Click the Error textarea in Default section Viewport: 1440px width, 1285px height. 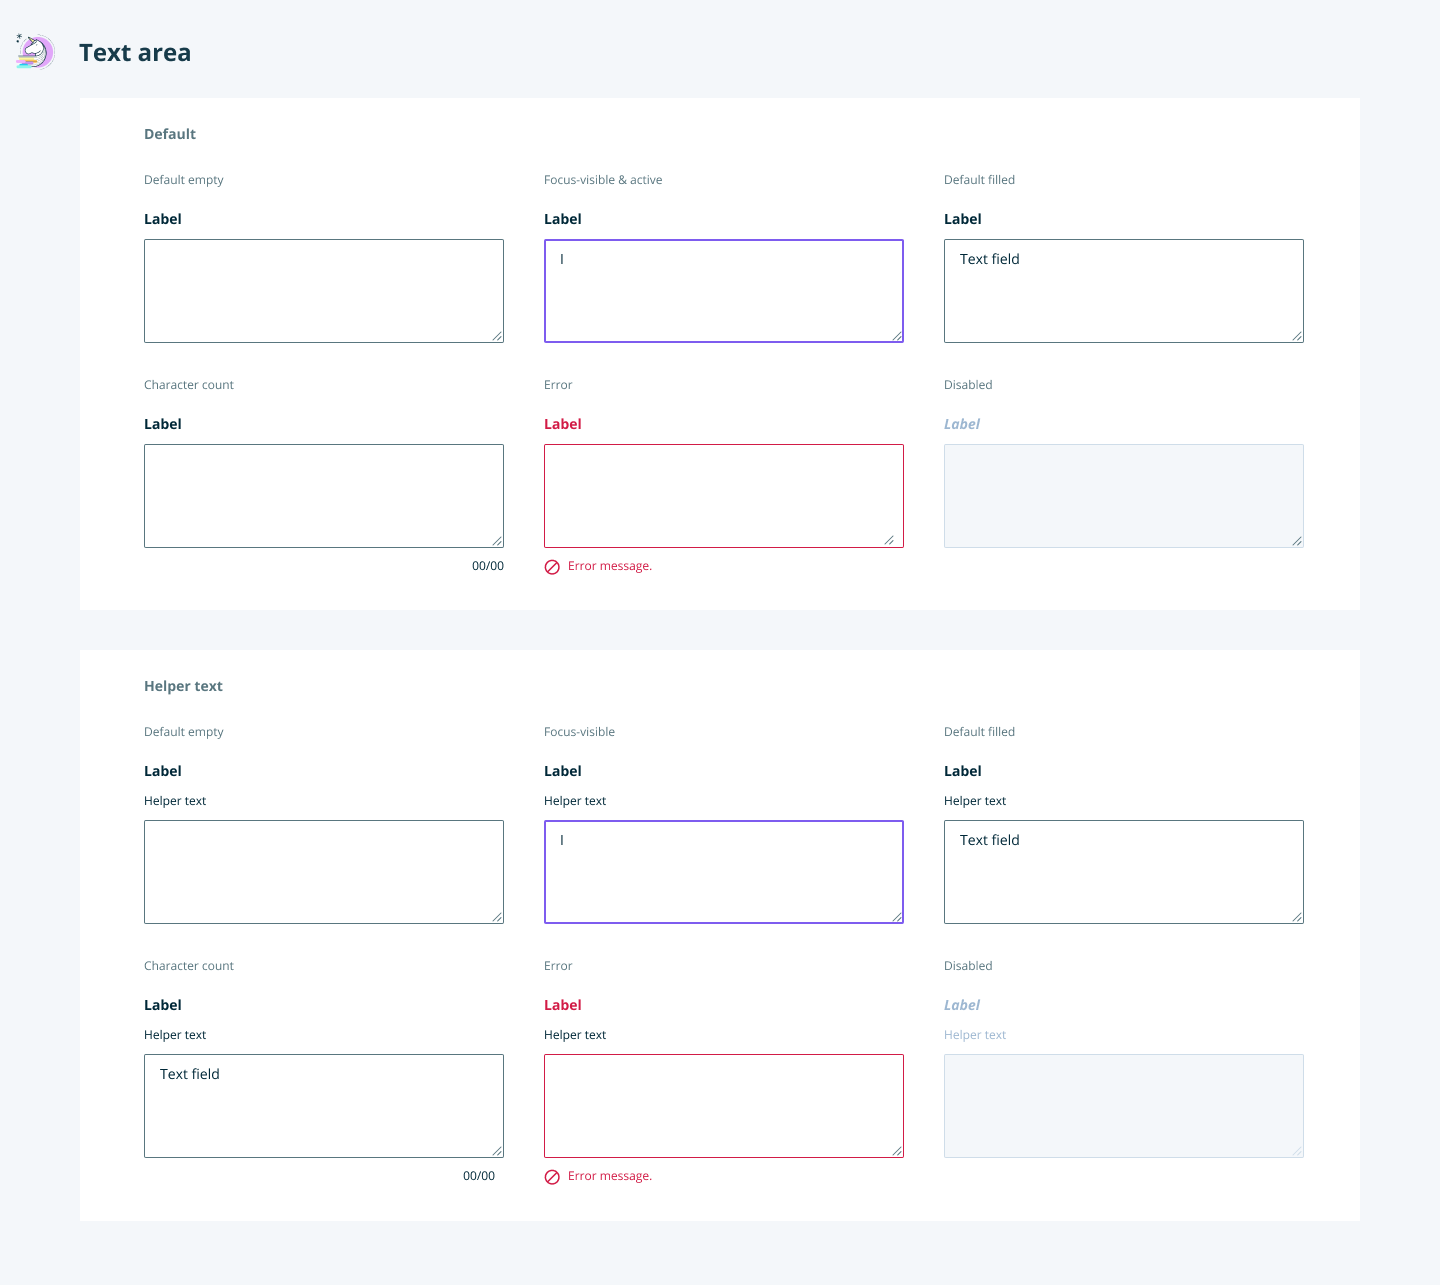pyautogui.click(x=724, y=496)
